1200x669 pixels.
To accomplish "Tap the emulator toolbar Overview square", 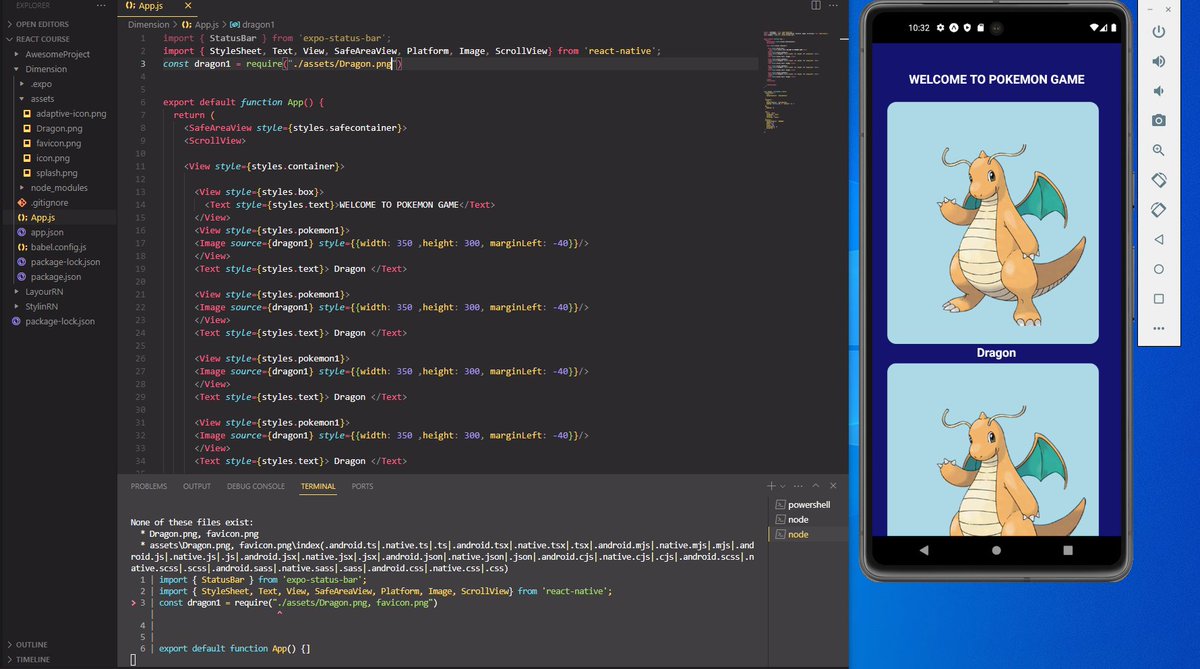I will tap(1158, 299).
